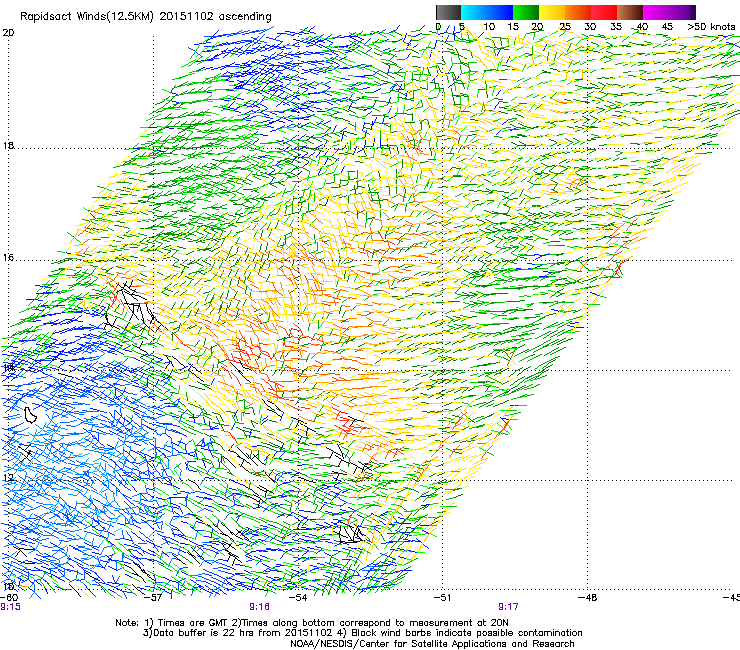740x650 pixels.
Task: Click the green 15-20 knots color band
Action: pos(526,12)
